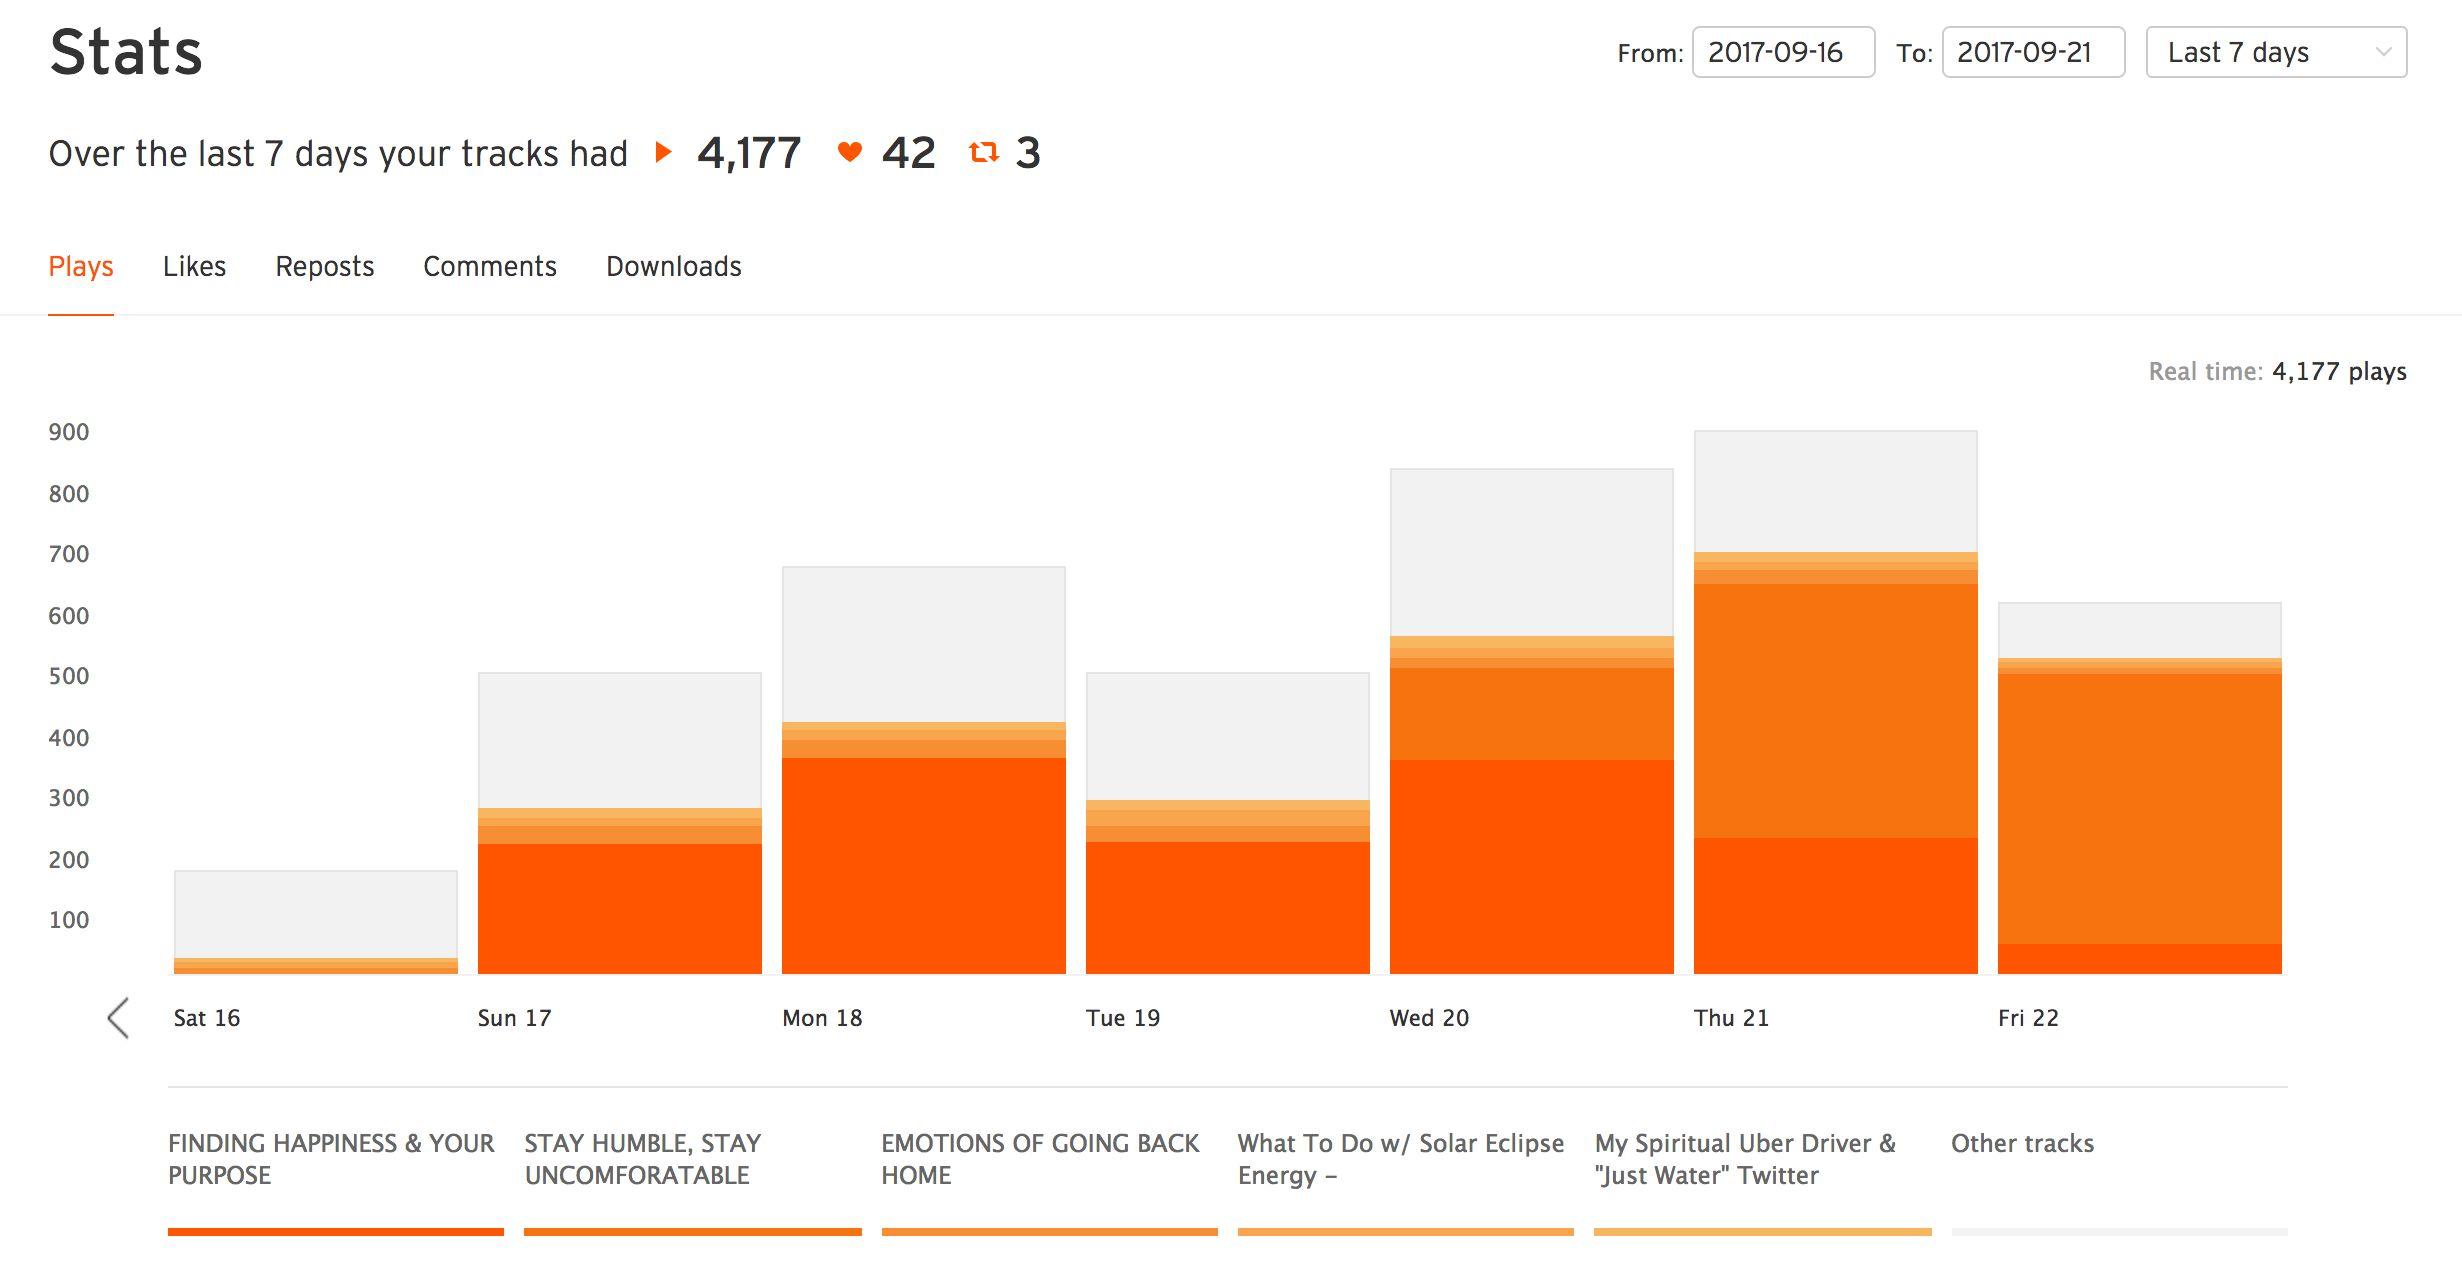Screen dimensions: 2462x1274
Task: Click the heart likes icon
Action: coord(849,153)
